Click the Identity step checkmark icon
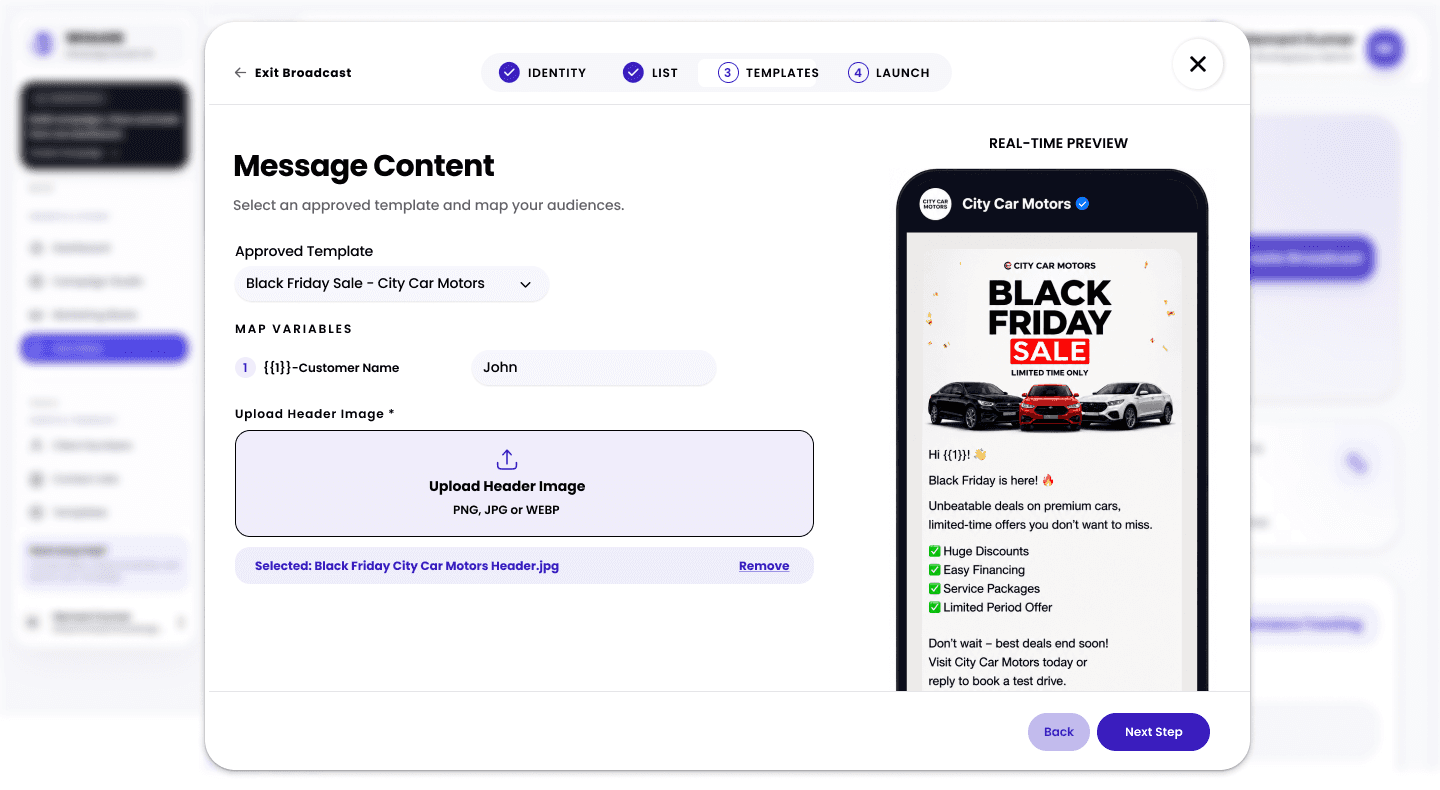This screenshot has height=790, width=1440. click(509, 73)
